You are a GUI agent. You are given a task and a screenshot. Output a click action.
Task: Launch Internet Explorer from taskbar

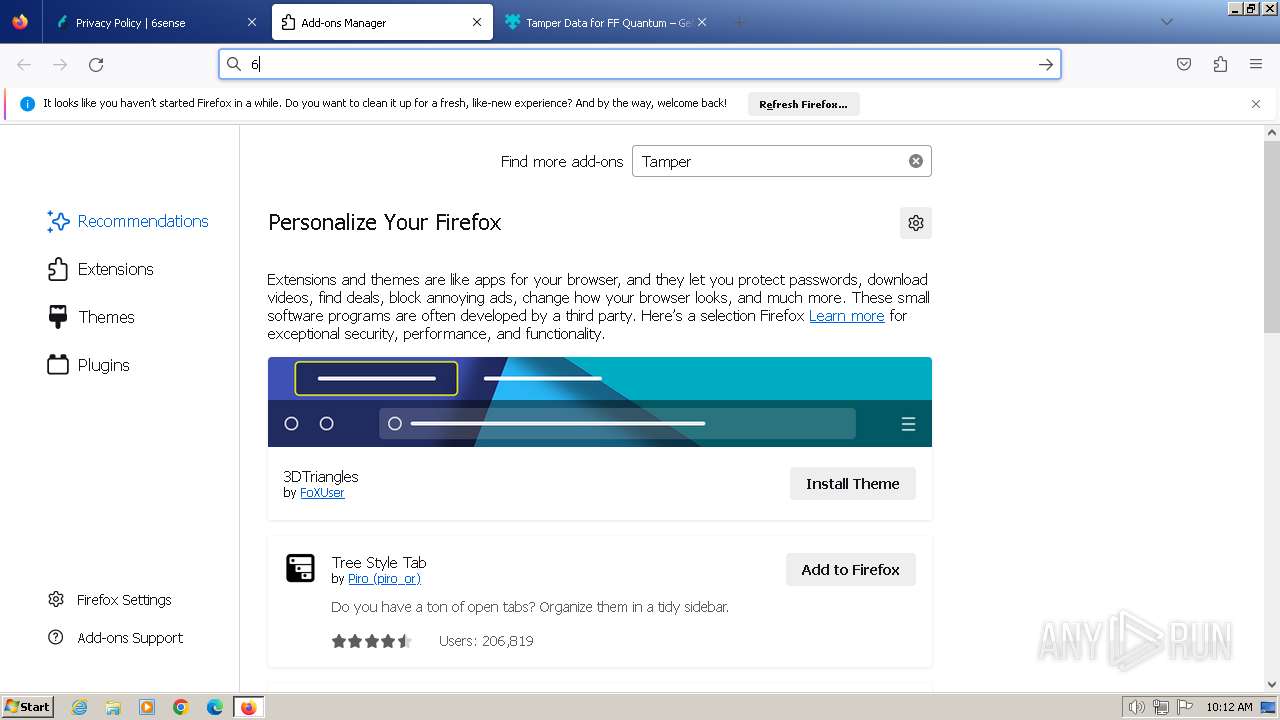click(x=80, y=707)
